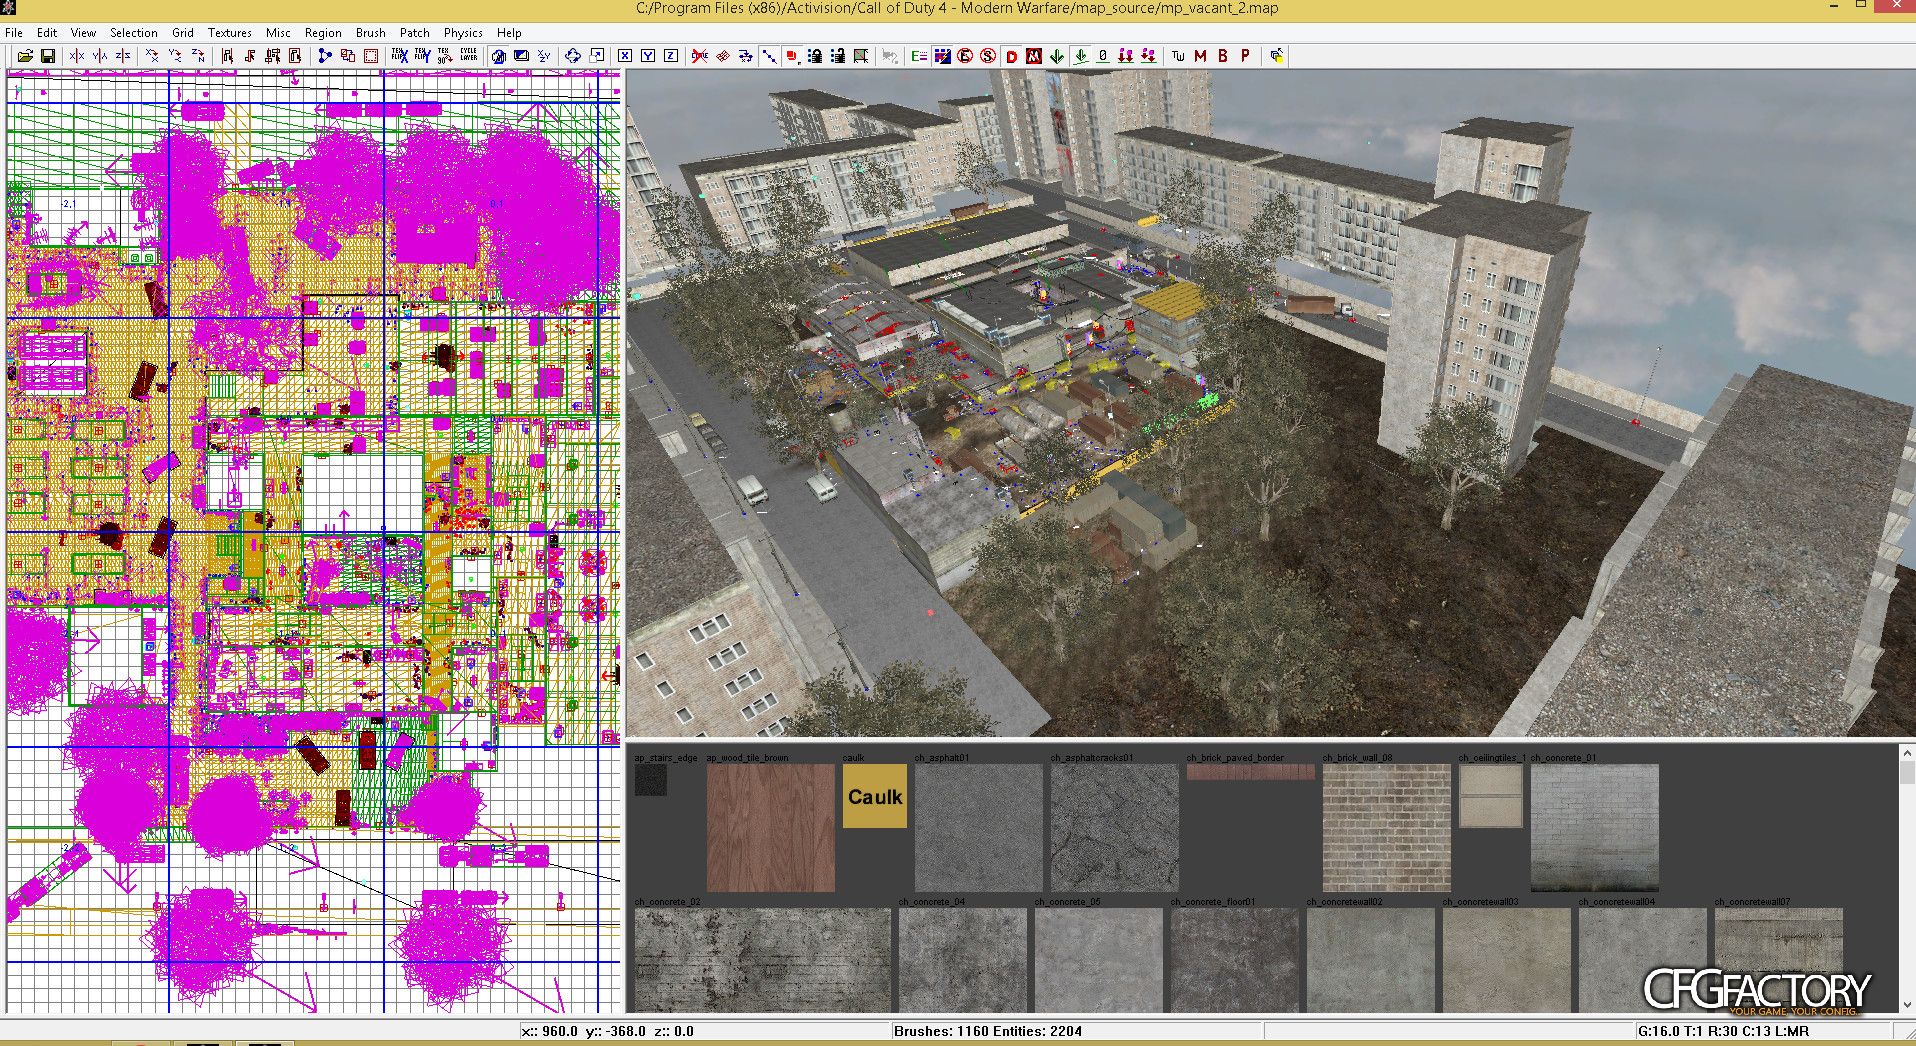
Task: Rotate selection around the Z axis
Action: 198,56
